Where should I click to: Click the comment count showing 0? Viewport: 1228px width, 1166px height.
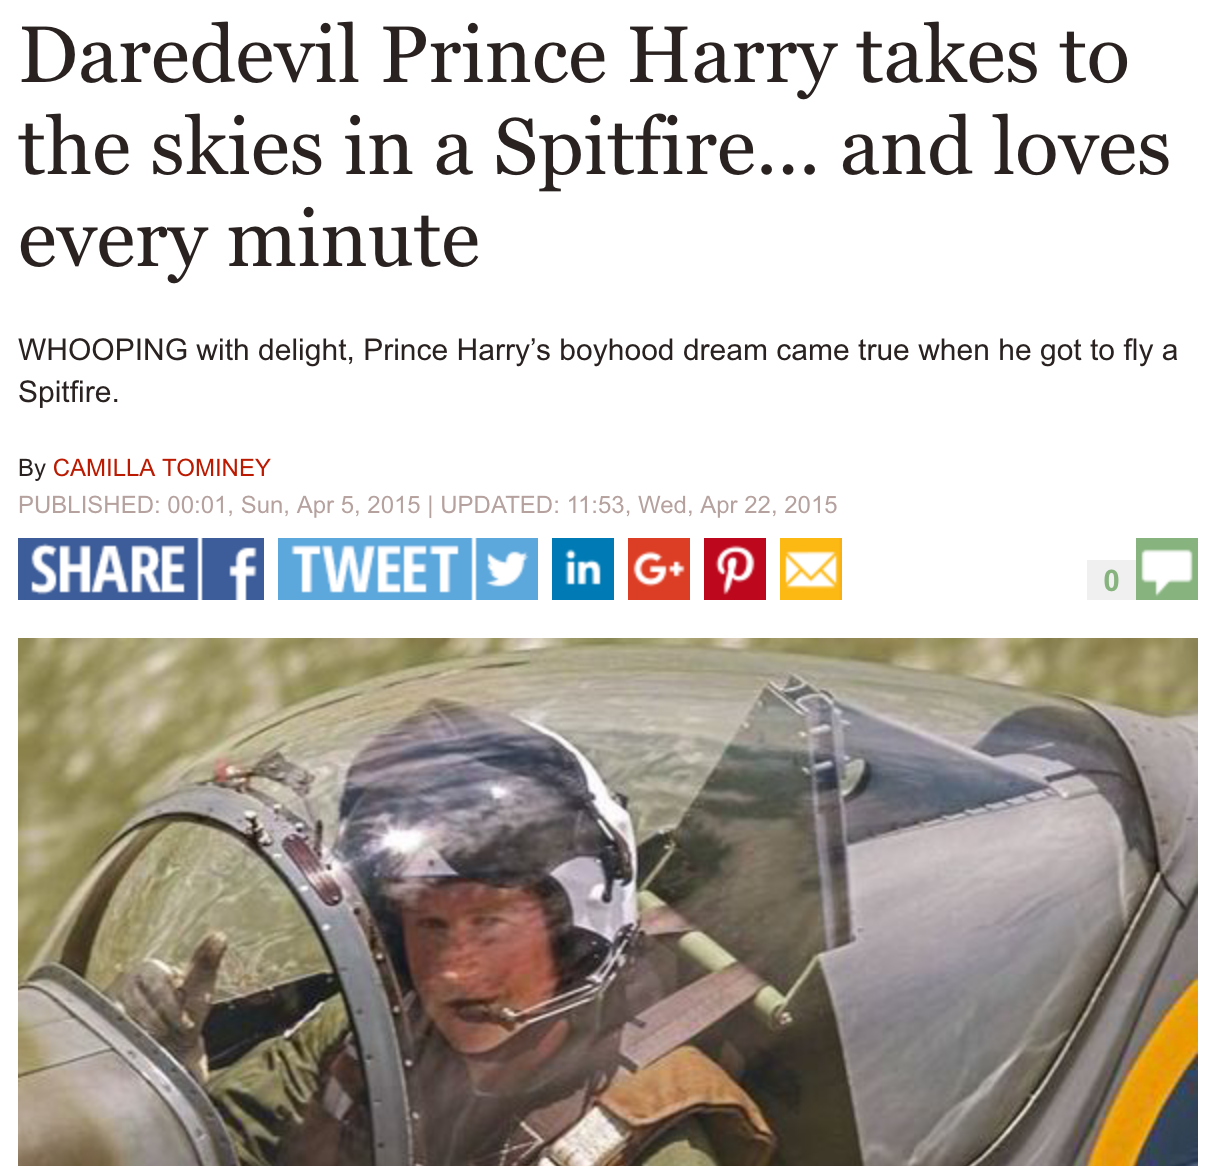(x=1111, y=580)
